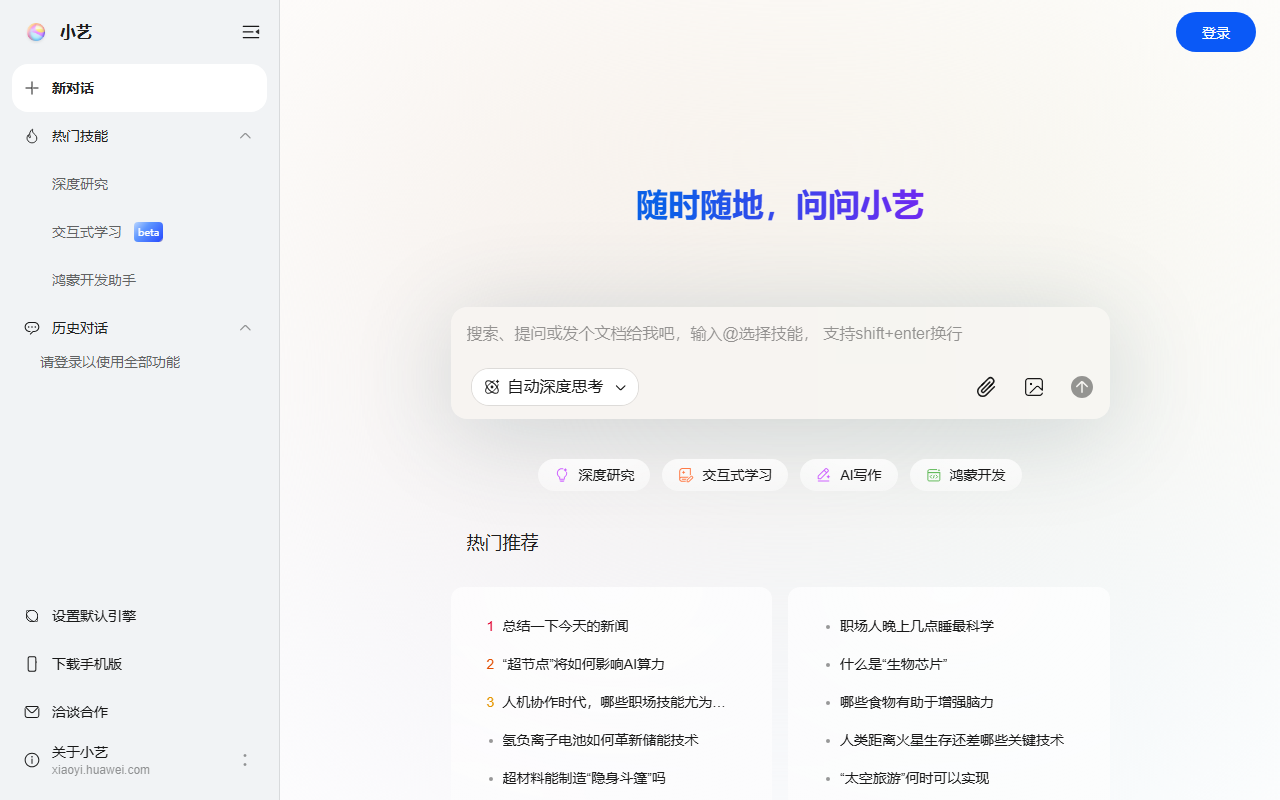
Task: Open the 自动深度思考 mode dropdown
Action: [555, 387]
